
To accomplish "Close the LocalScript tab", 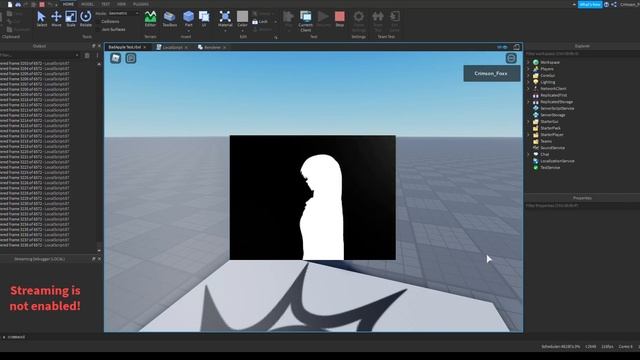I will tap(187, 47).
